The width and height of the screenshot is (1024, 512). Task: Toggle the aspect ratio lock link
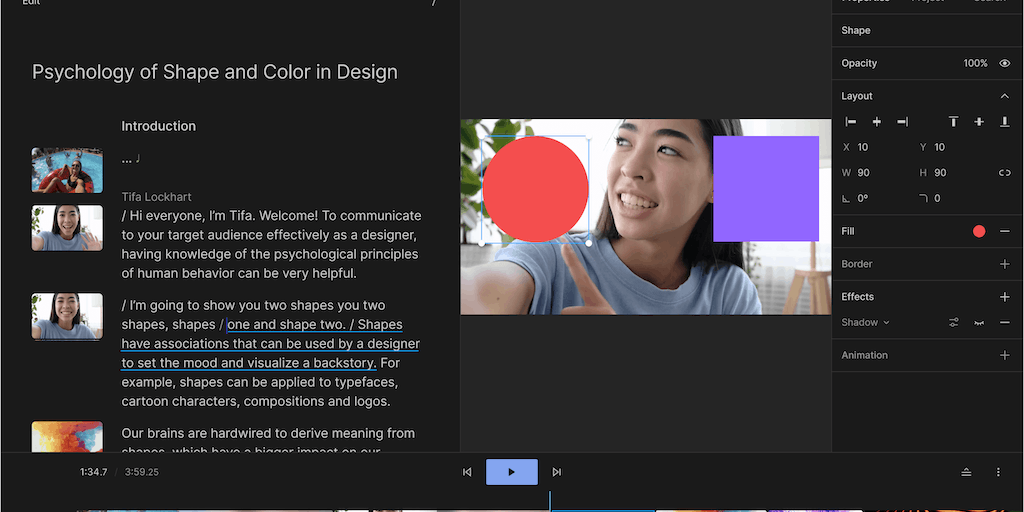(1005, 173)
